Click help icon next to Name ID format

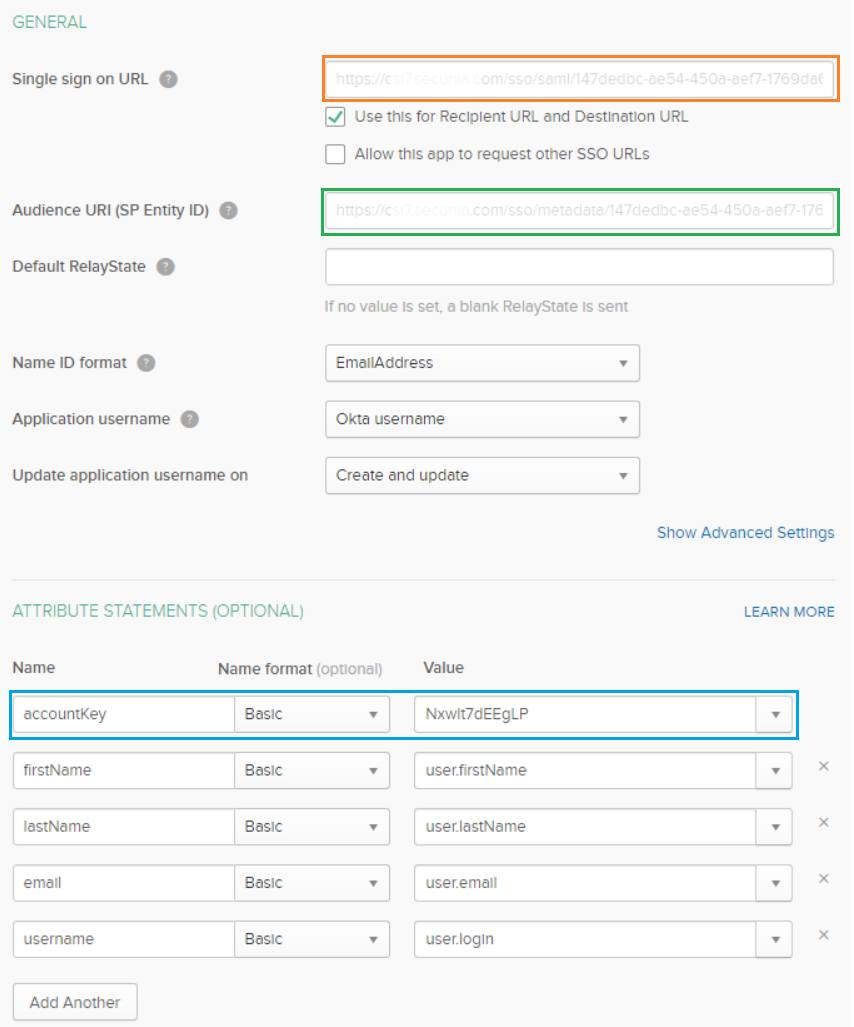click(146, 363)
